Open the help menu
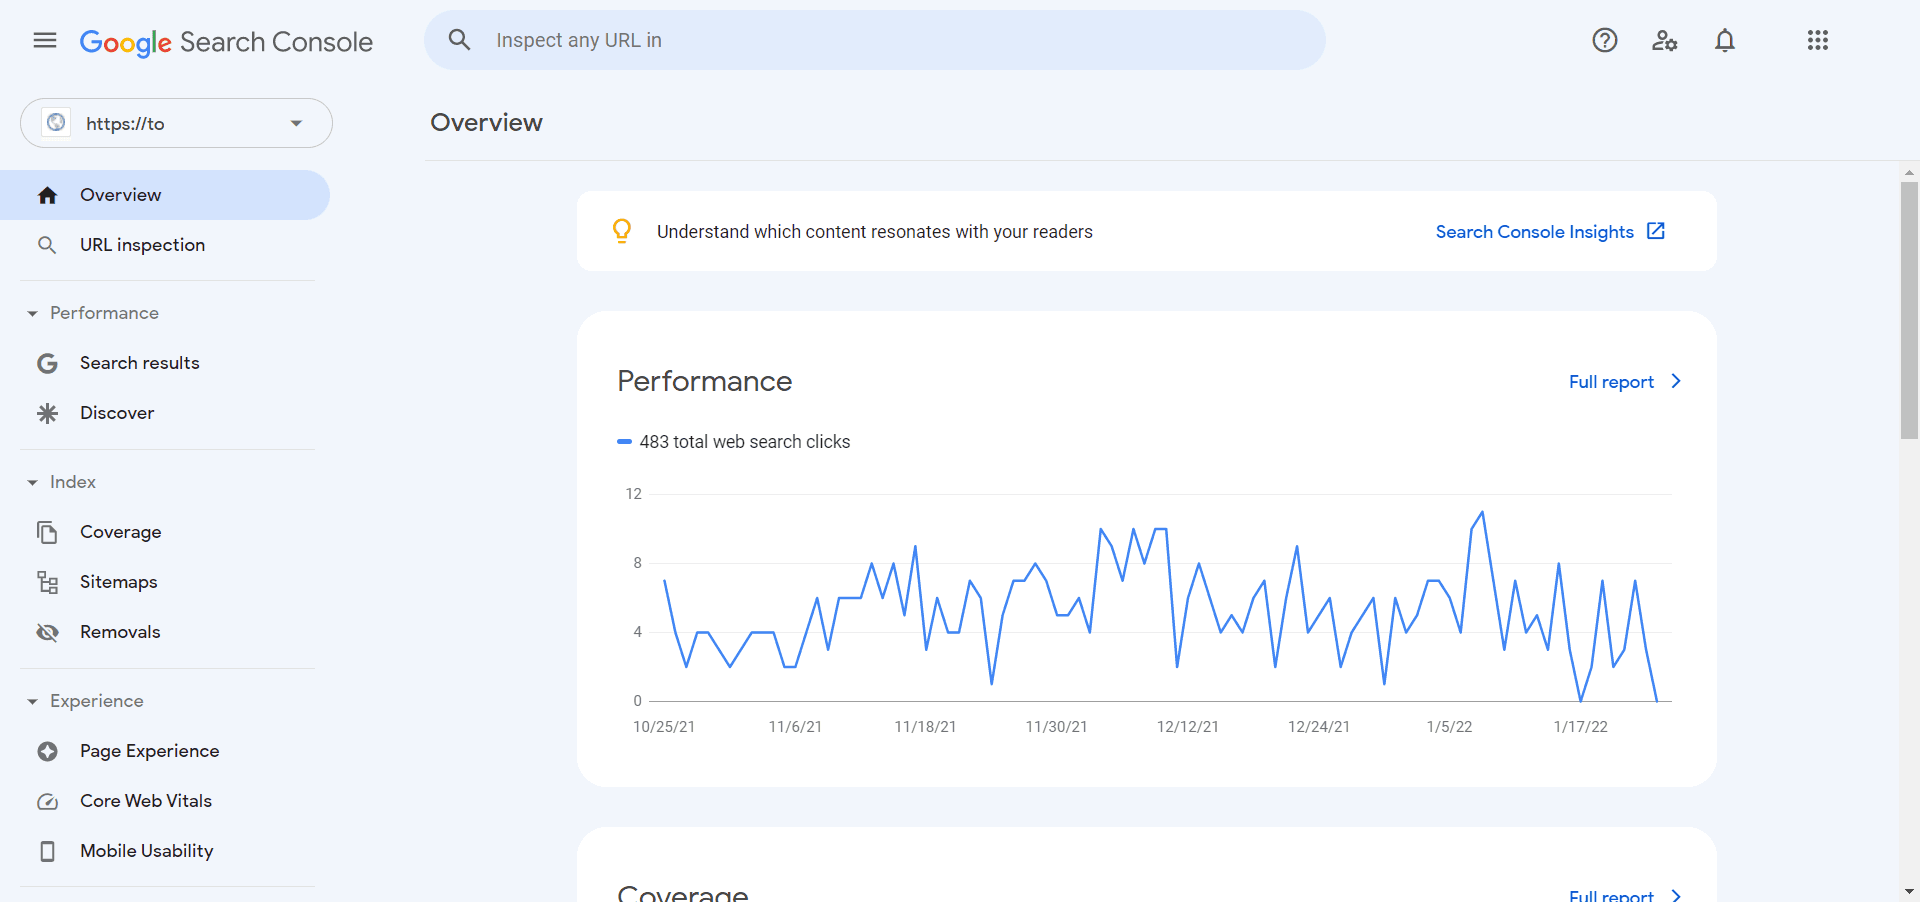The image size is (1920, 902). 1604,40
